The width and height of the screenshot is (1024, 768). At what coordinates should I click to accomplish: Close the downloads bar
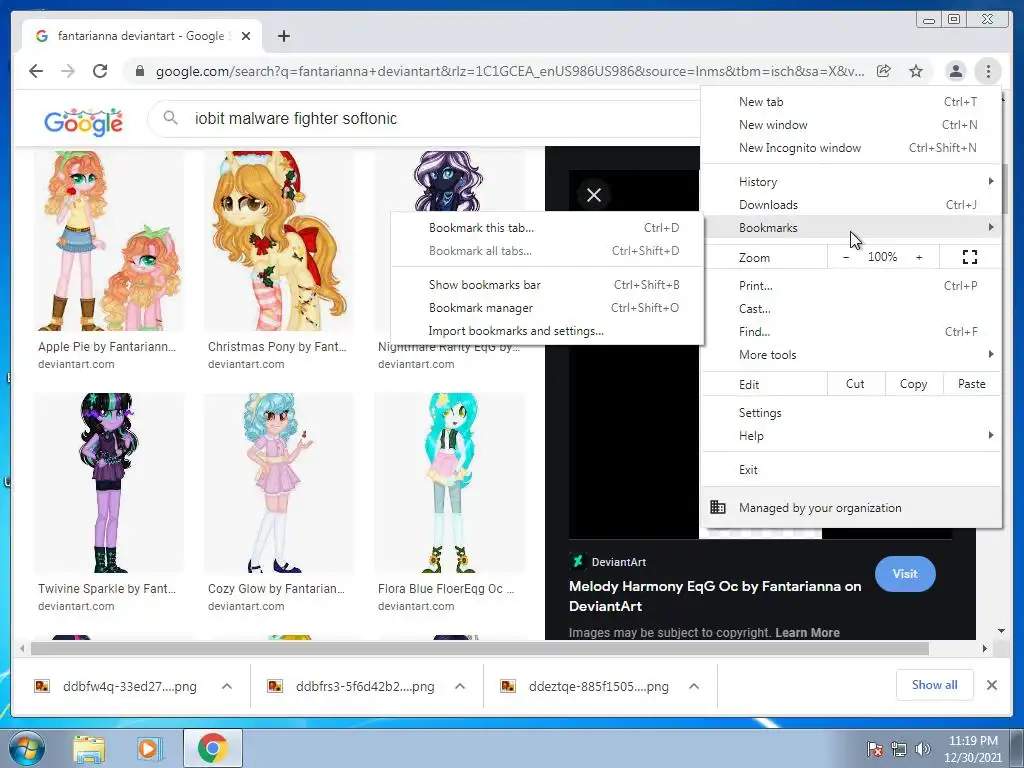991,685
